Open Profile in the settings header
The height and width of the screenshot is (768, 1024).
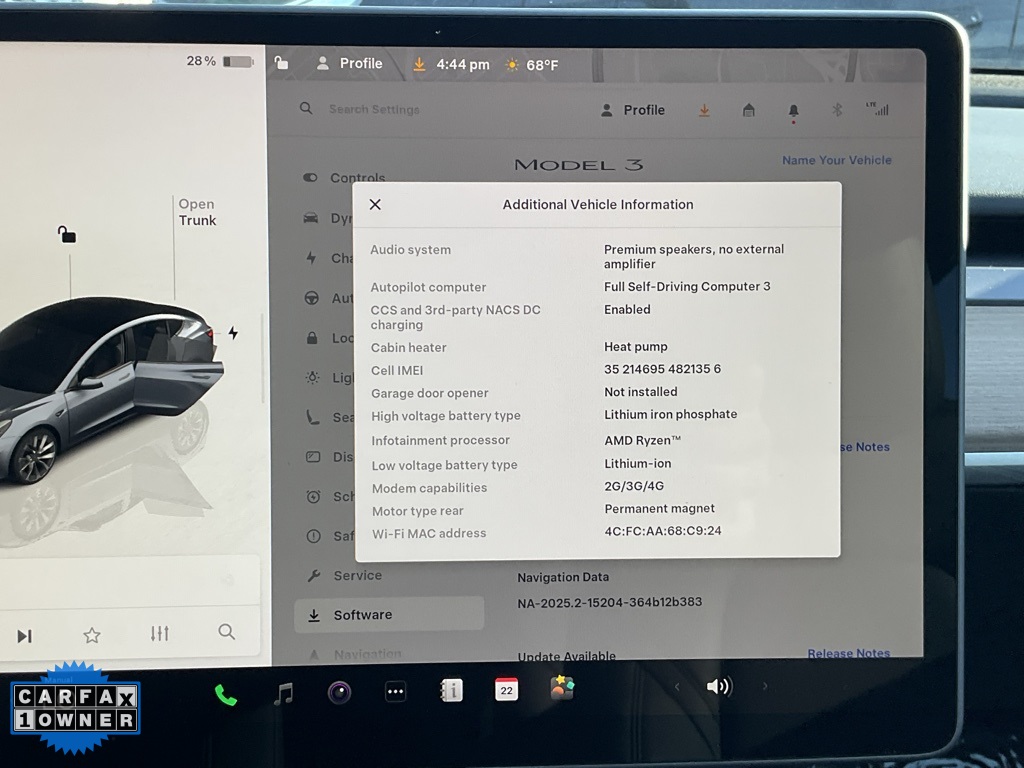tap(632, 110)
